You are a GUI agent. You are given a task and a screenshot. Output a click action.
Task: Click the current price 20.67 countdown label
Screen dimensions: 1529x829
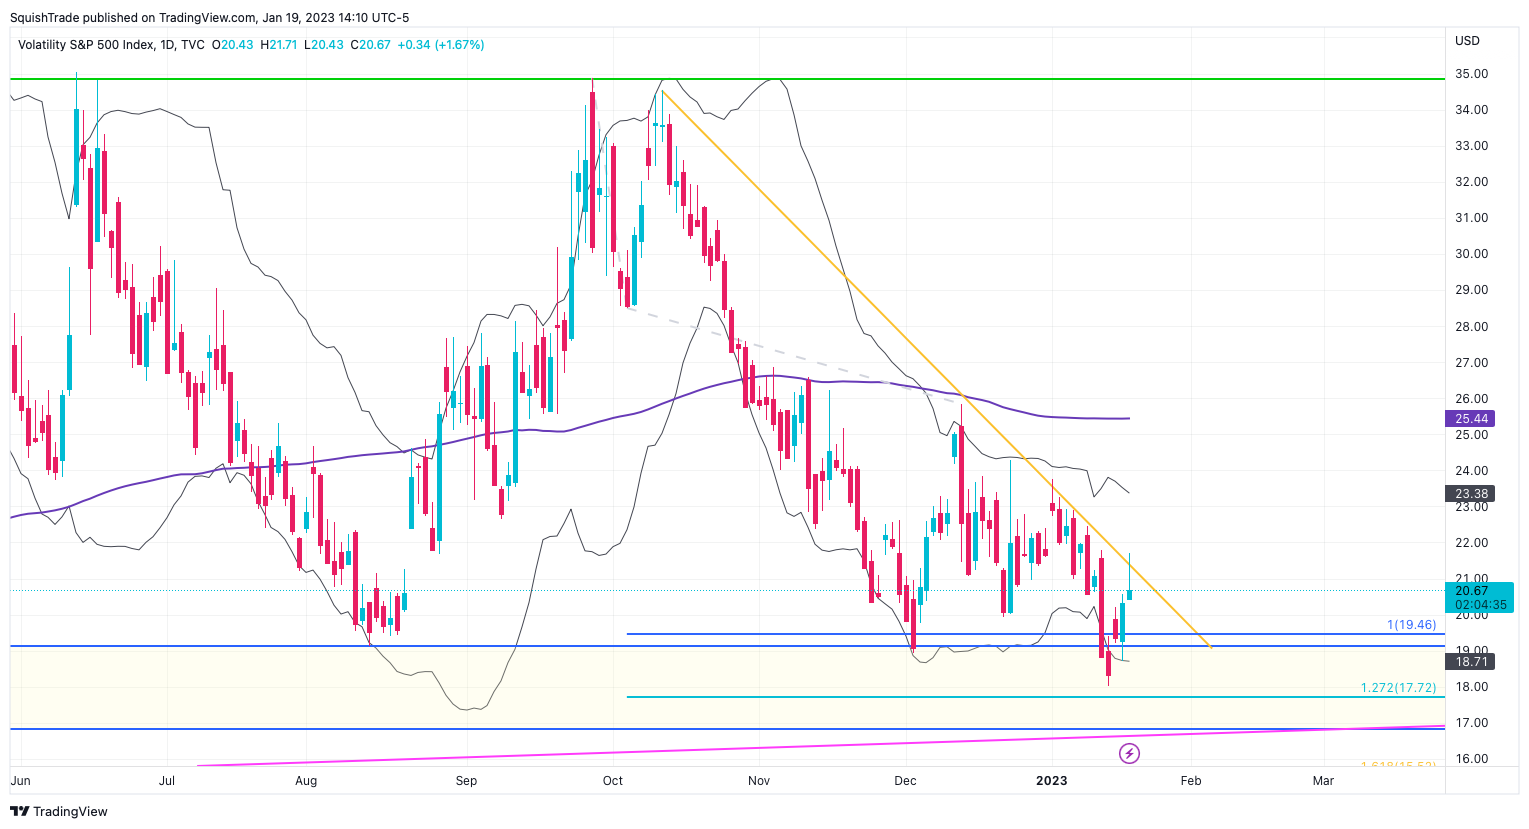[1480, 598]
